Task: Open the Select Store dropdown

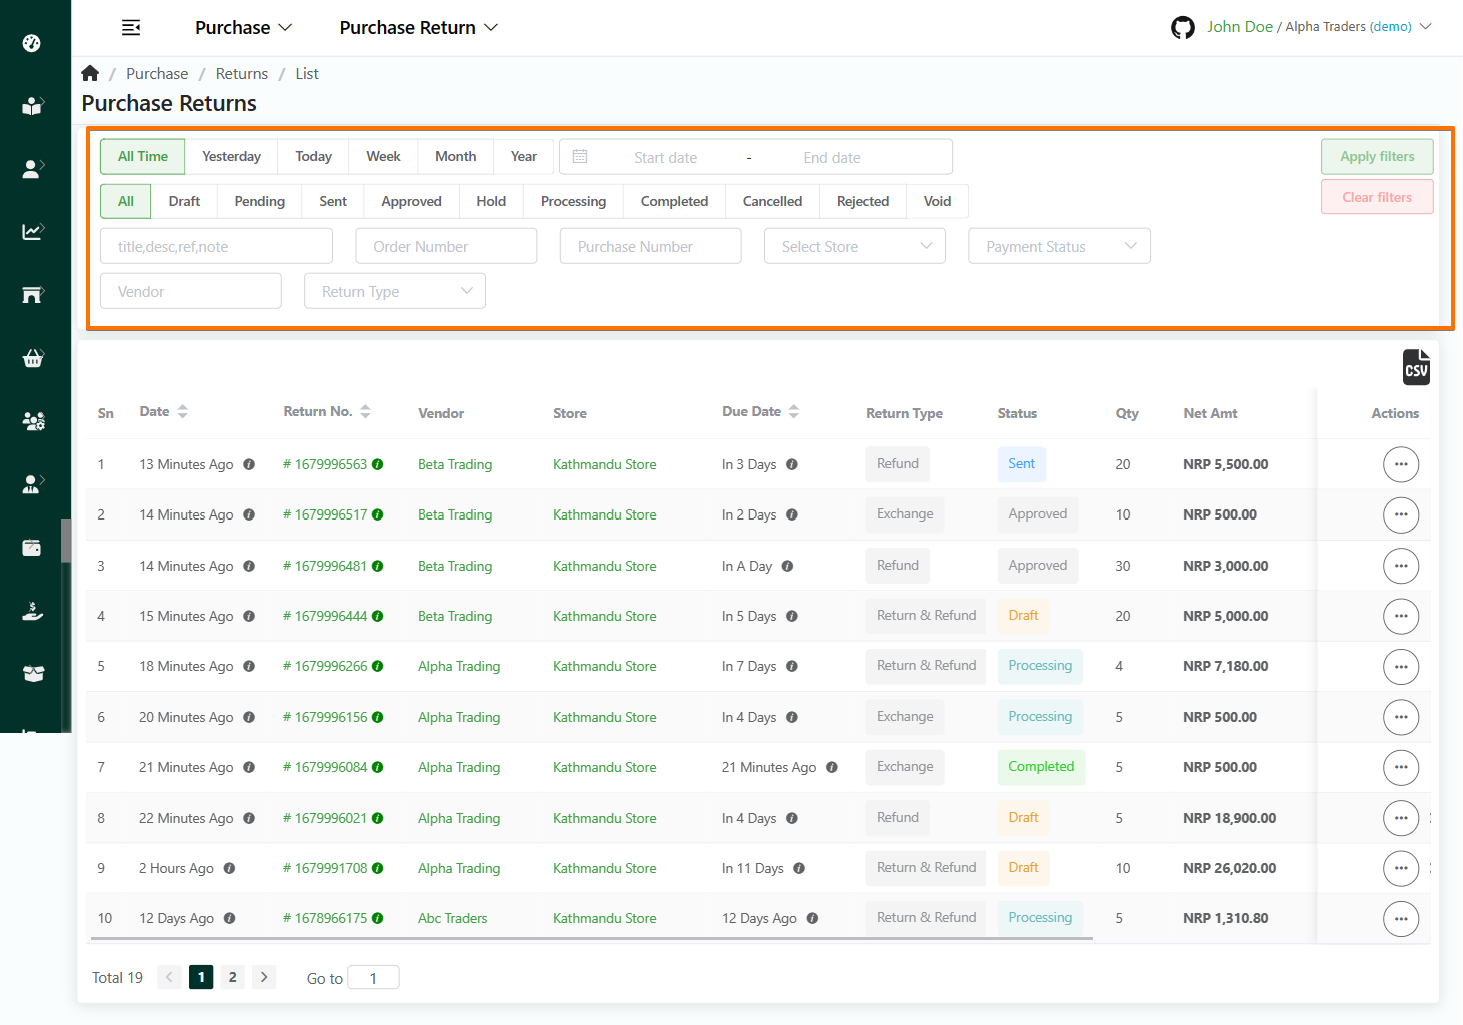Action: tap(855, 246)
